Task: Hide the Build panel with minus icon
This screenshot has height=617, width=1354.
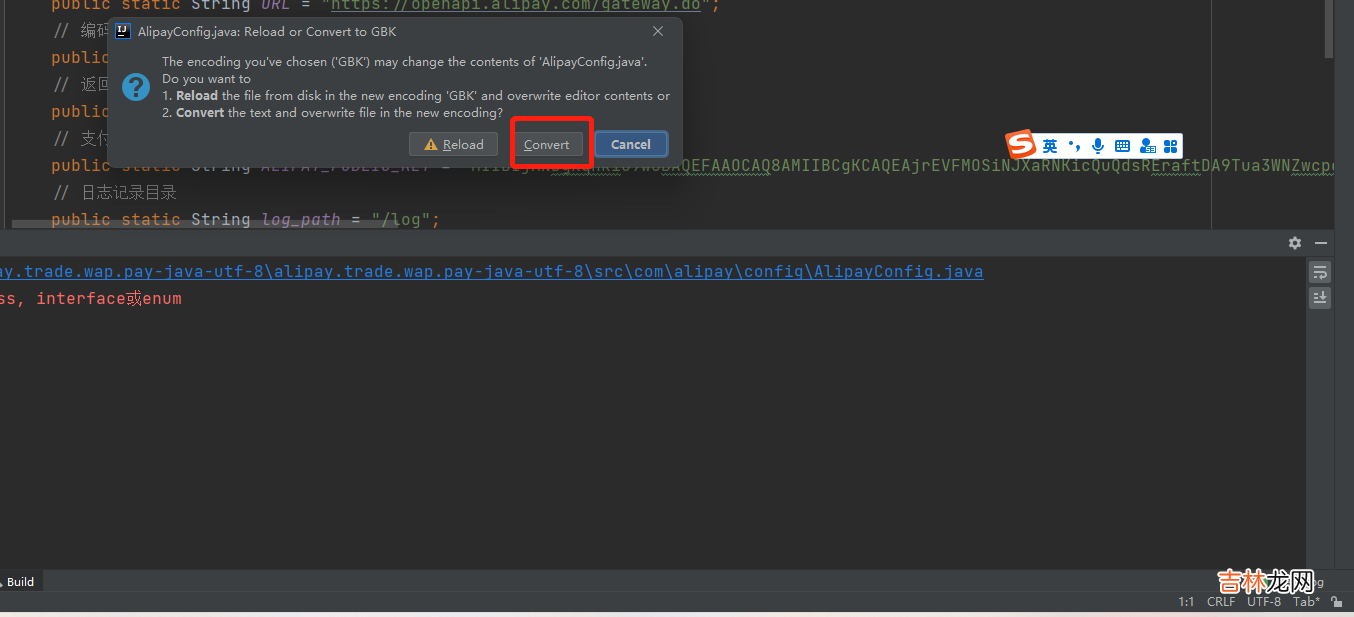Action: click(1321, 243)
